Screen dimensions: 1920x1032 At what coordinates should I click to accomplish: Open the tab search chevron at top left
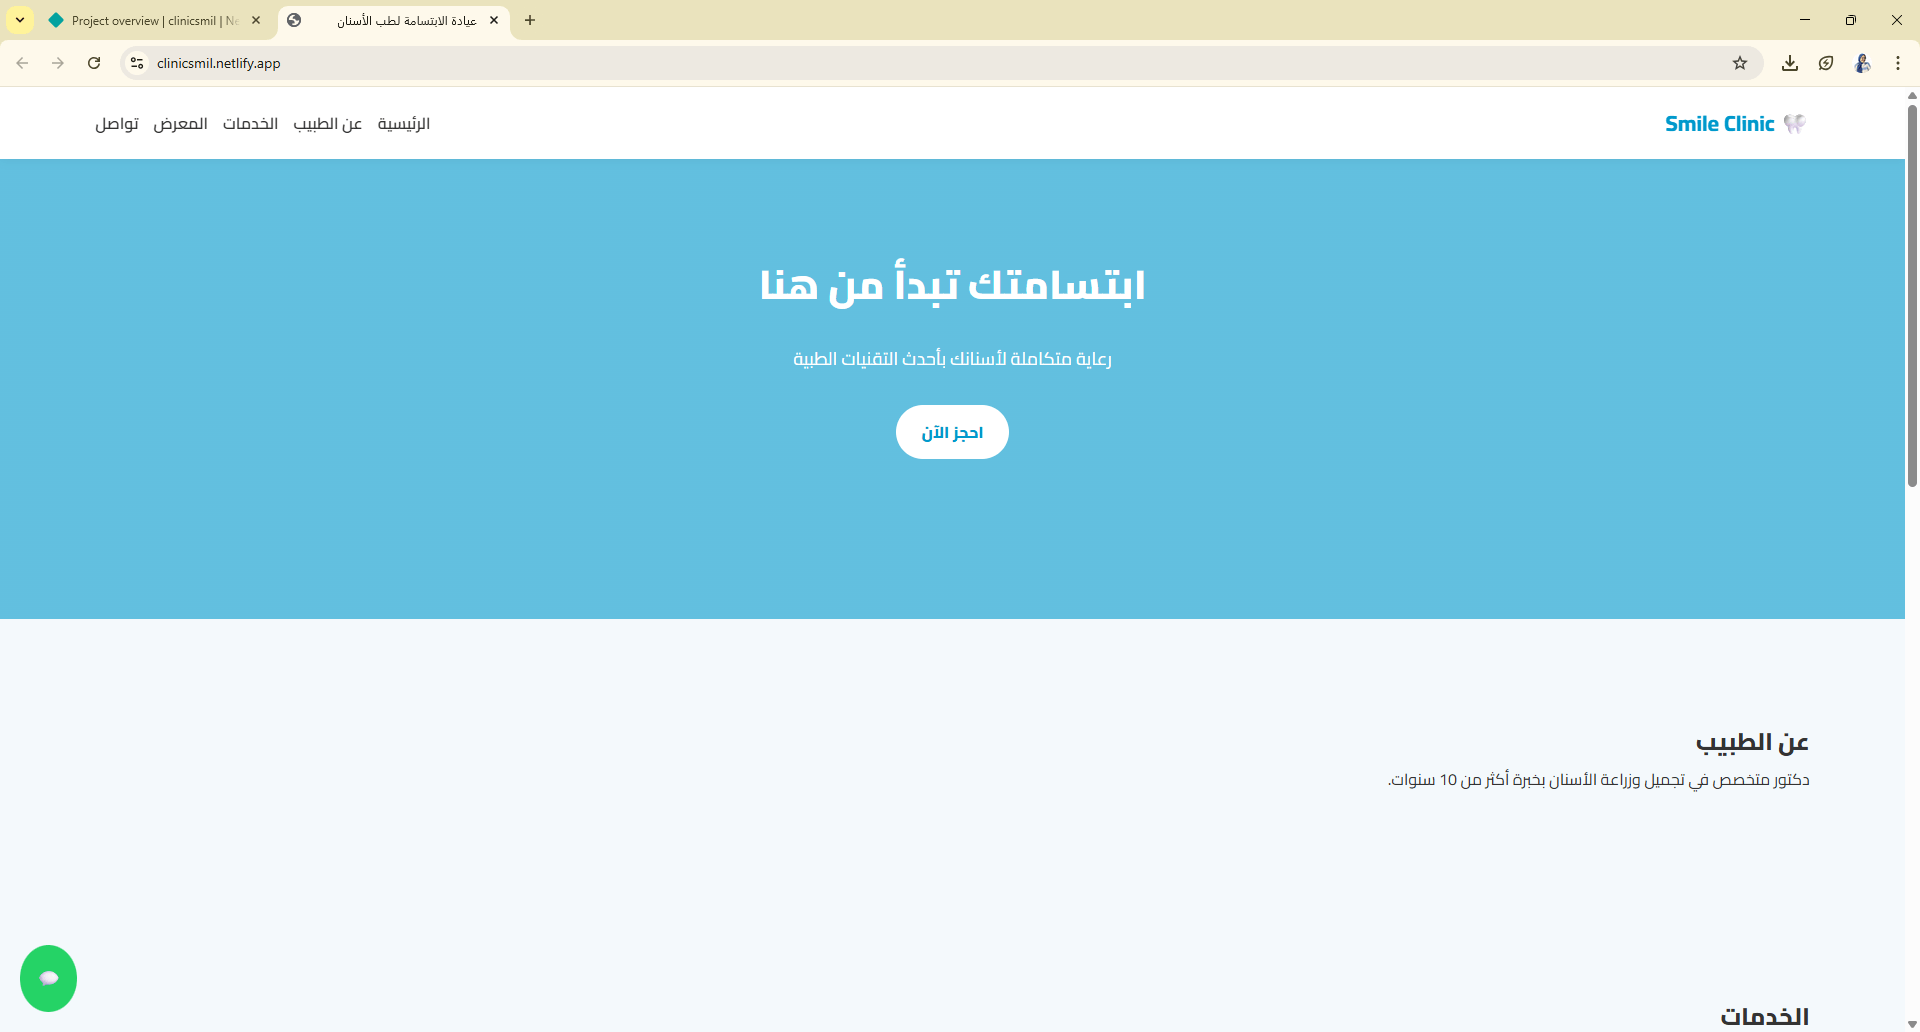pos(18,20)
